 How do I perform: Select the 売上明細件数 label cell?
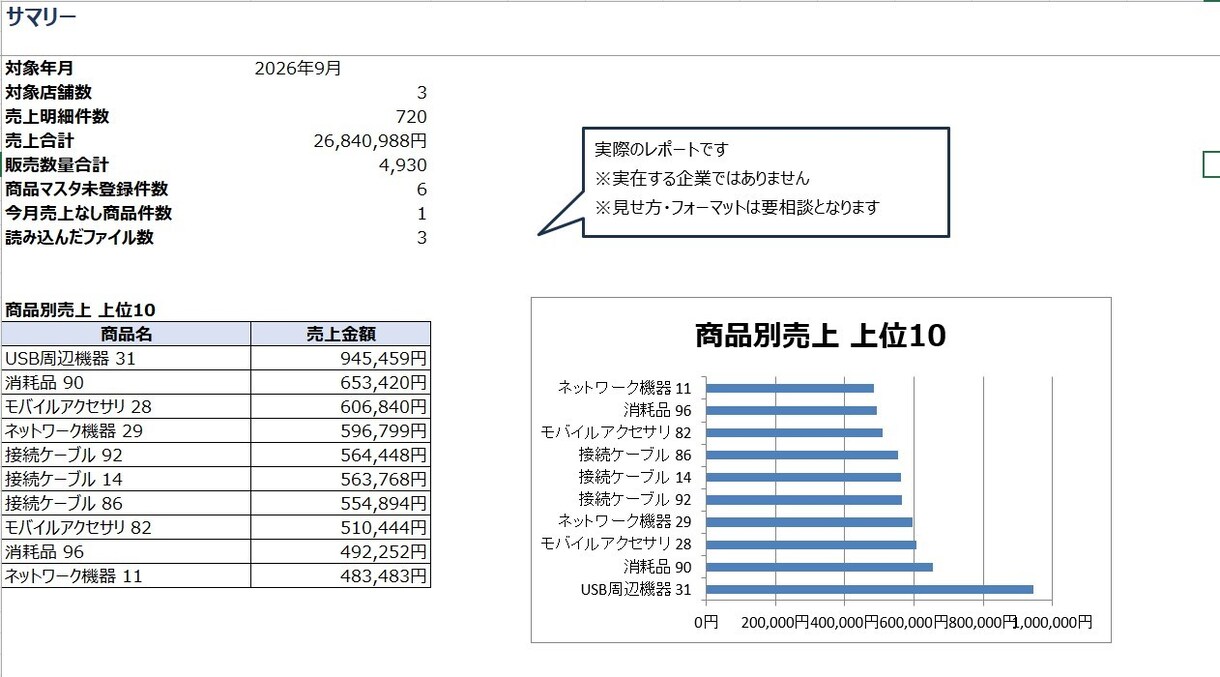[57, 116]
